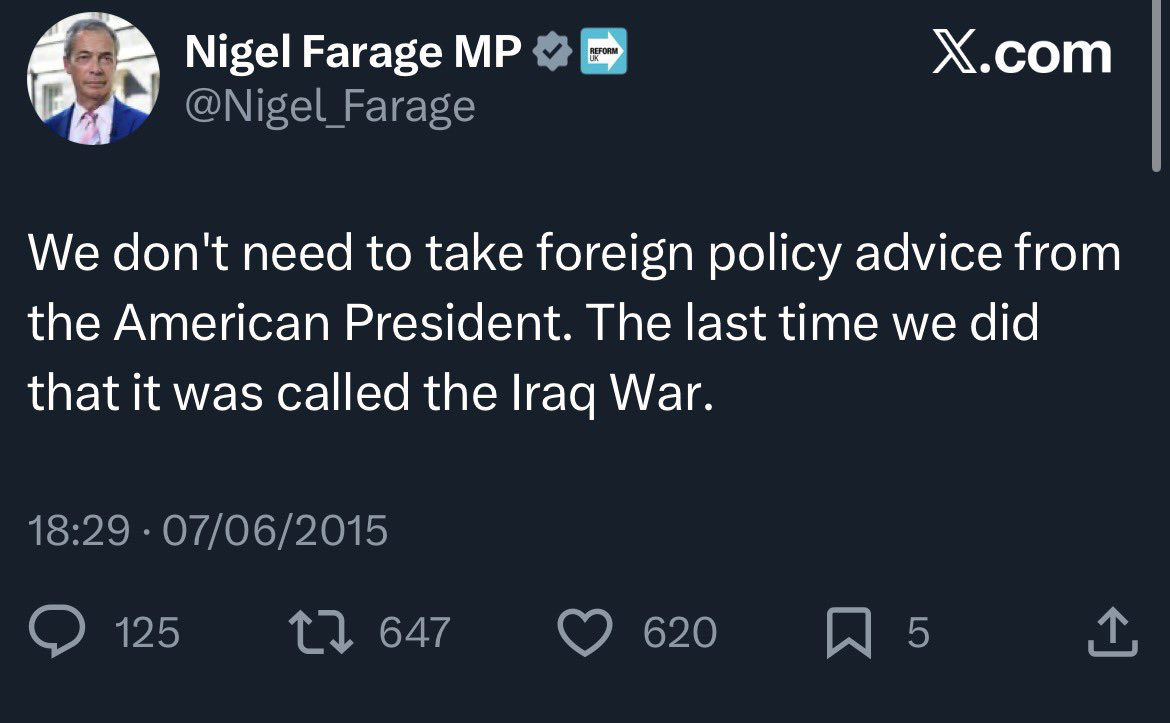Click the 07/06/2015 post date
1170x723 pixels.
(x=274, y=529)
